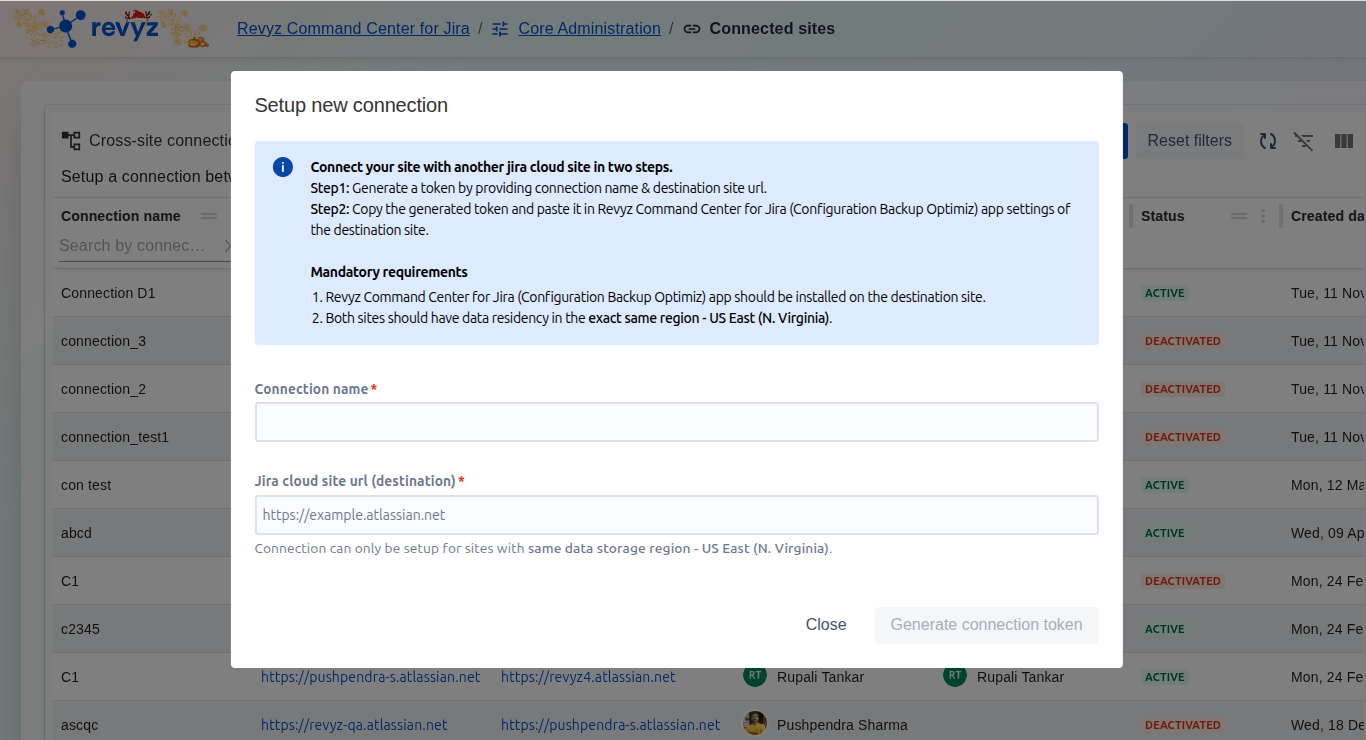Click the refresh icon beside Reset filters

click(x=1267, y=141)
